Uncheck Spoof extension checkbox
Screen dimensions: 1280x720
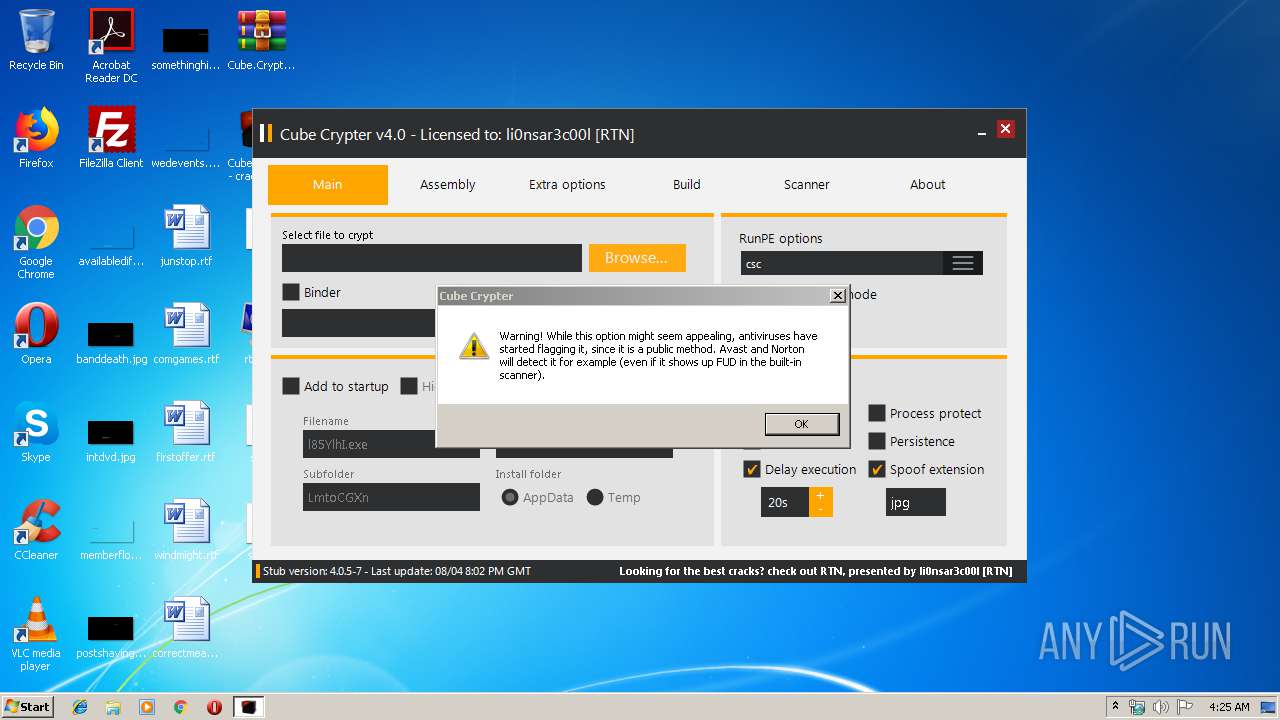877,469
